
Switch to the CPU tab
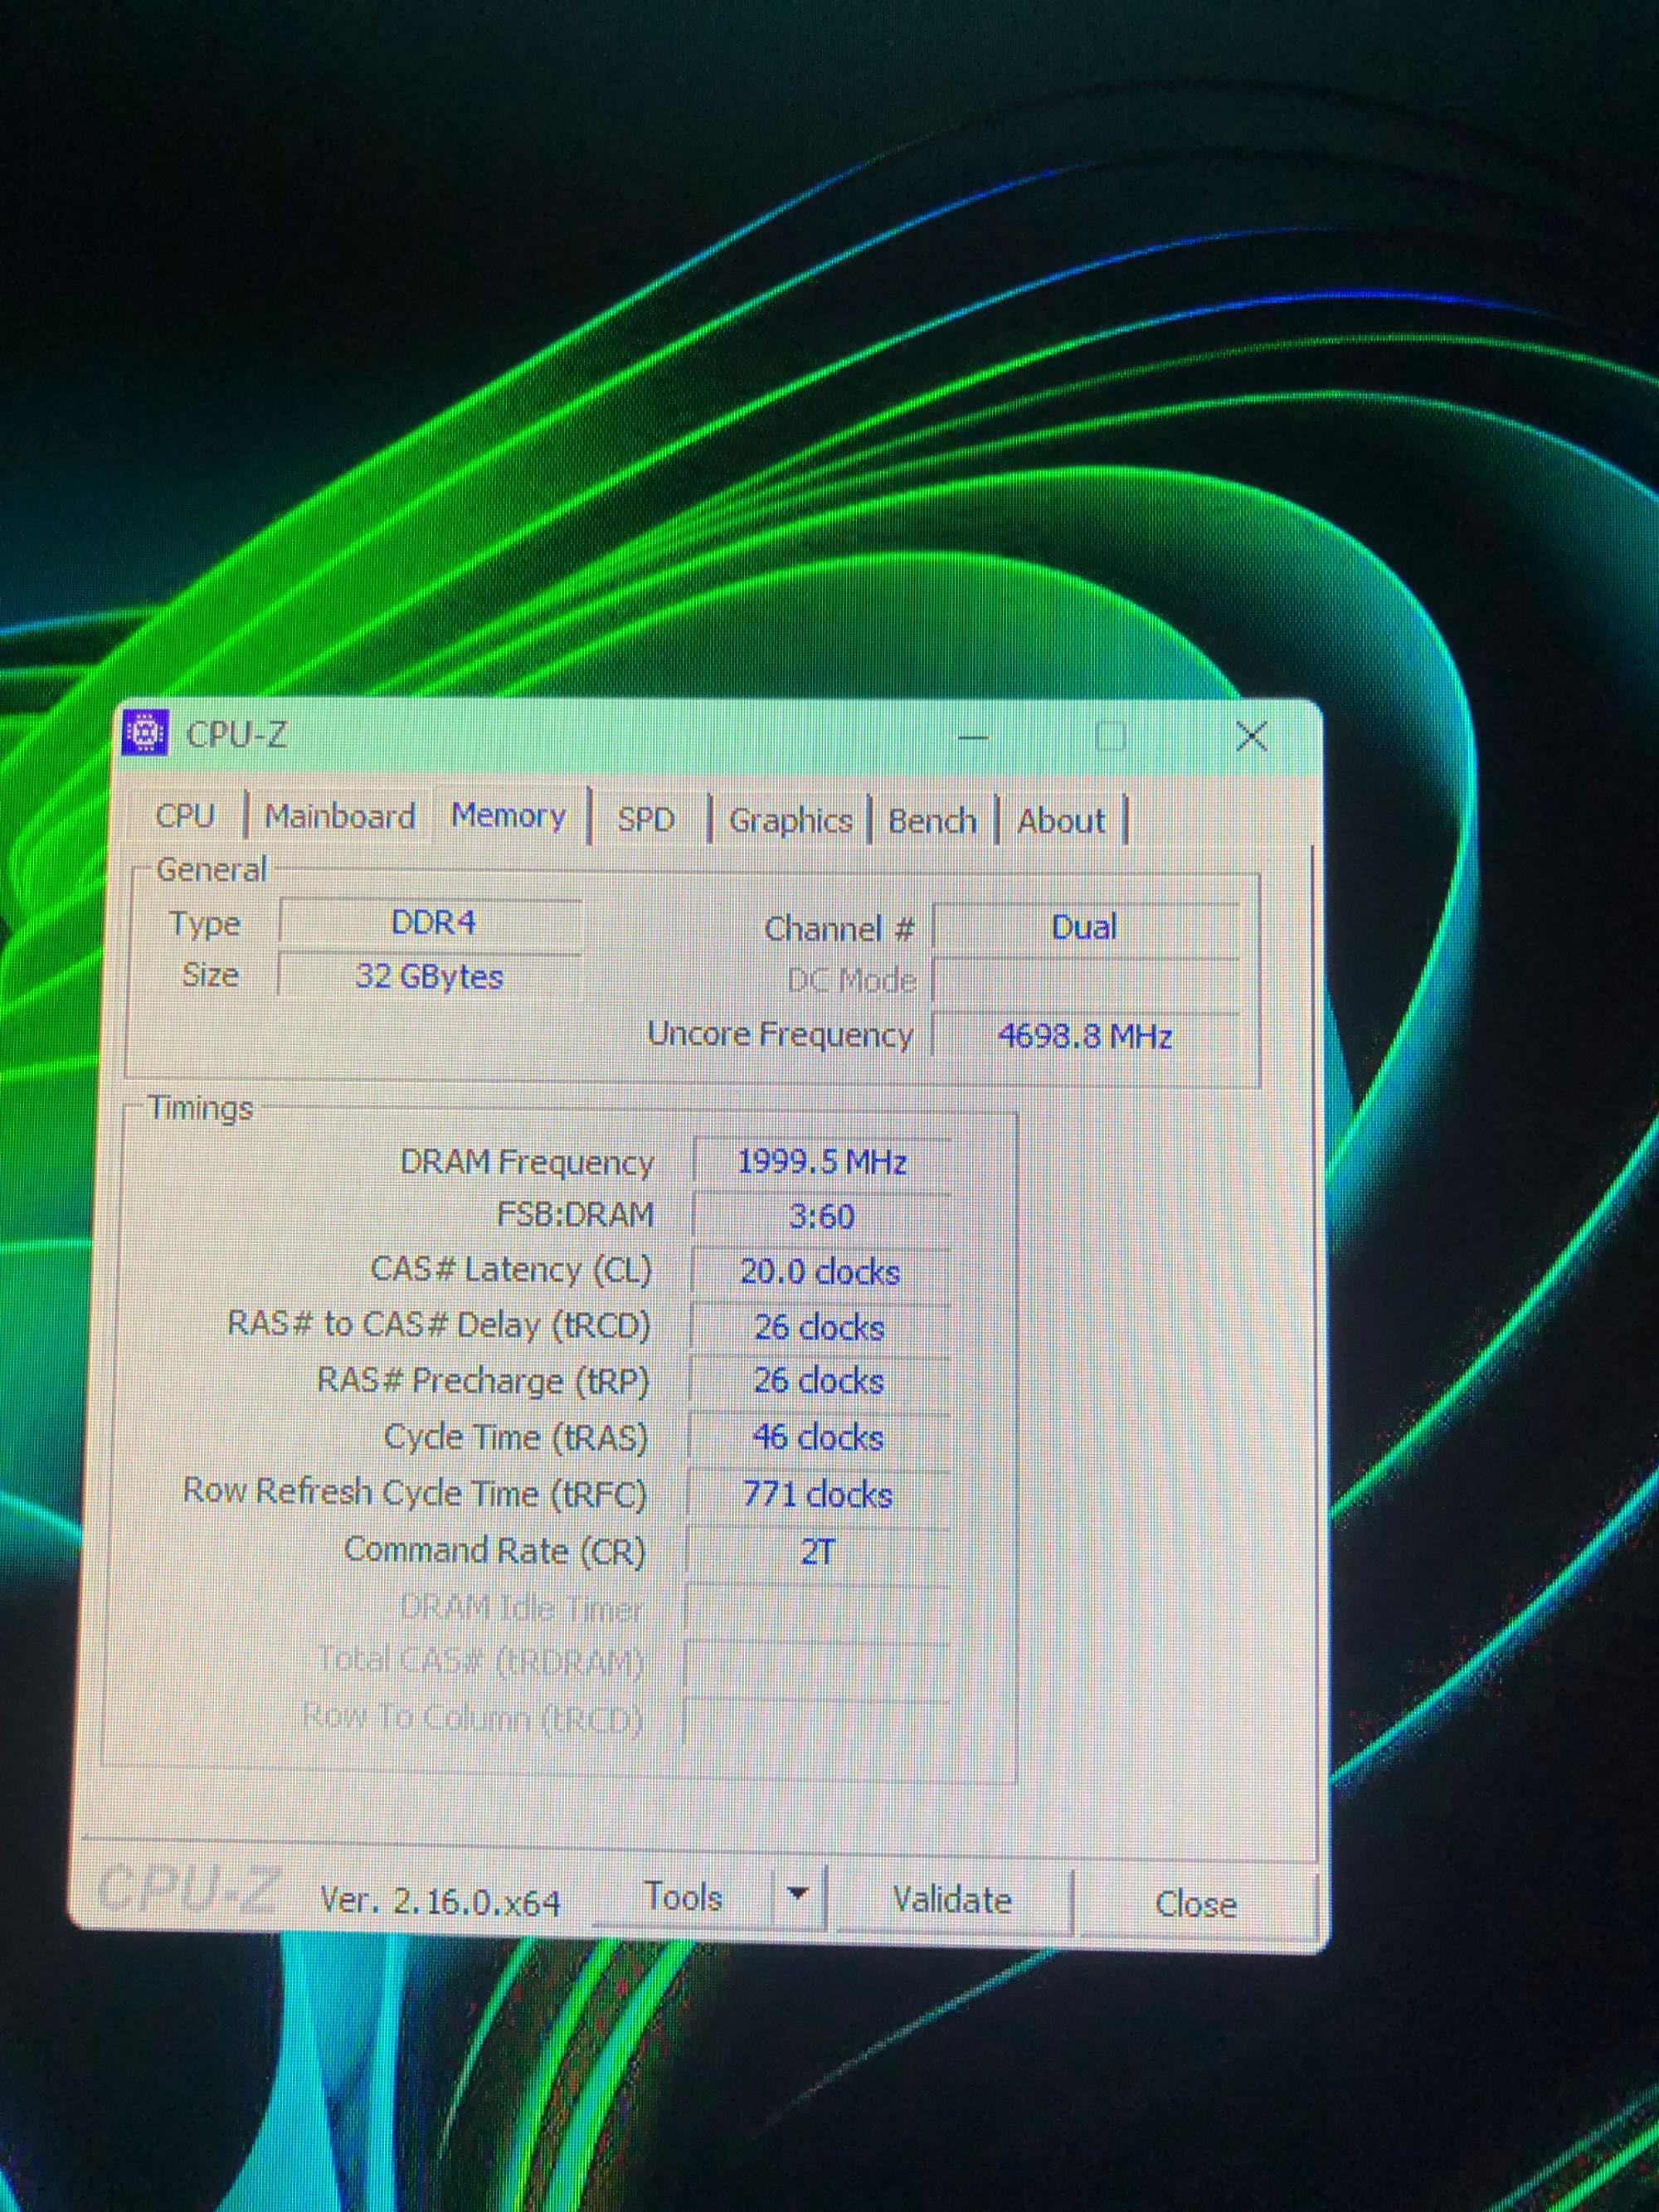coord(185,816)
